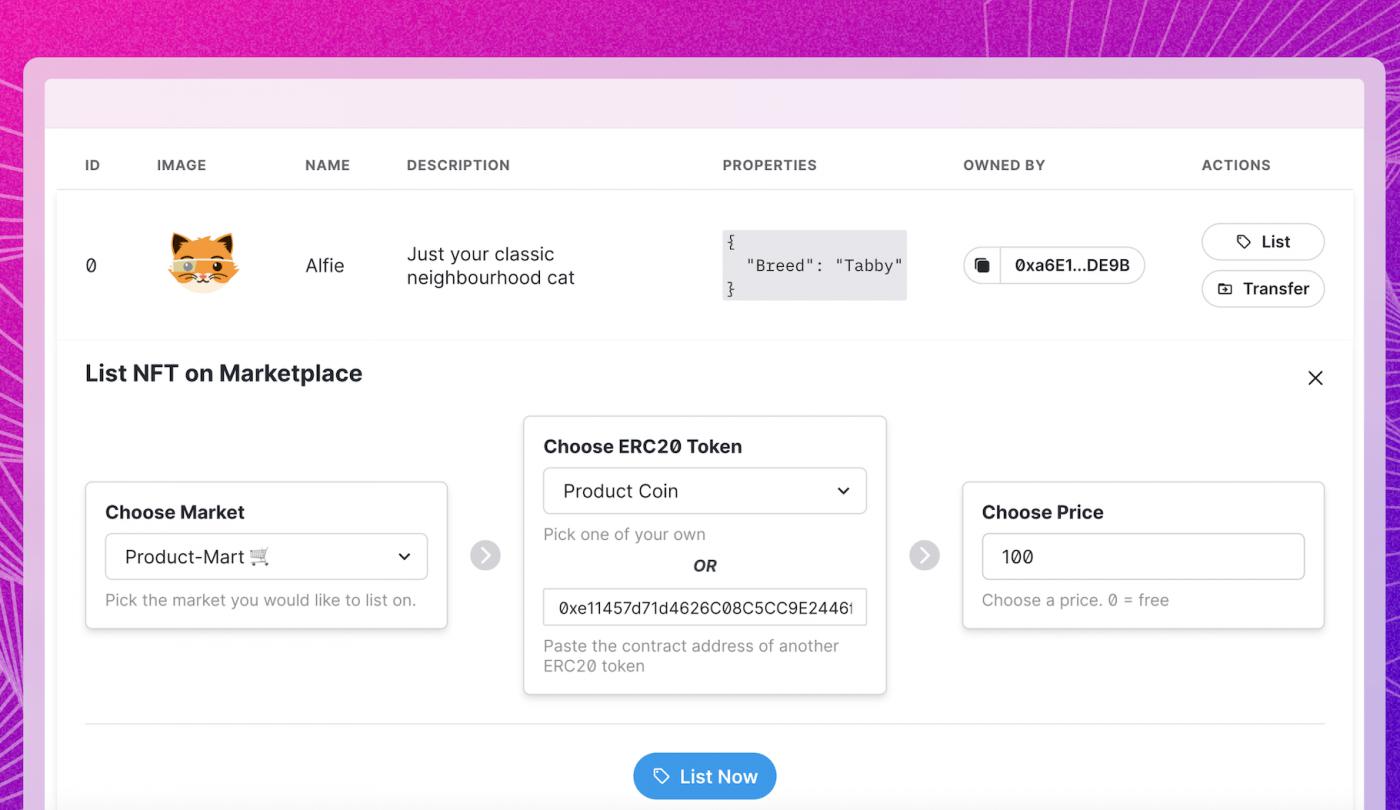Image resolution: width=1400 pixels, height=810 pixels.
Task: Click the OWNED BY column header
Action: [x=1004, y=165]
